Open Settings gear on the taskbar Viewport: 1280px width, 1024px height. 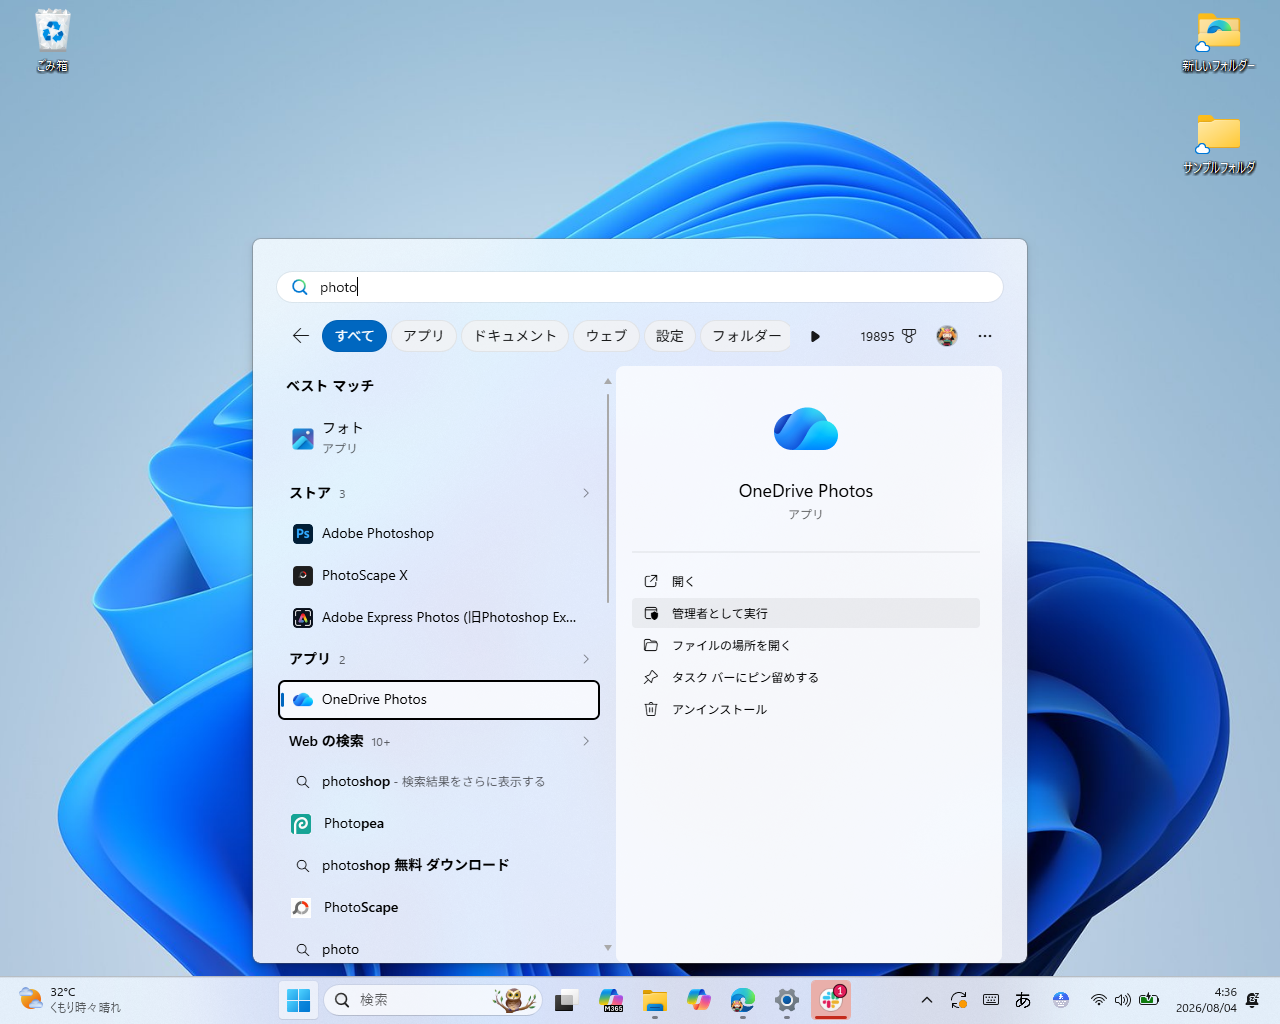pyautogui.click(x=787, y=1000)
